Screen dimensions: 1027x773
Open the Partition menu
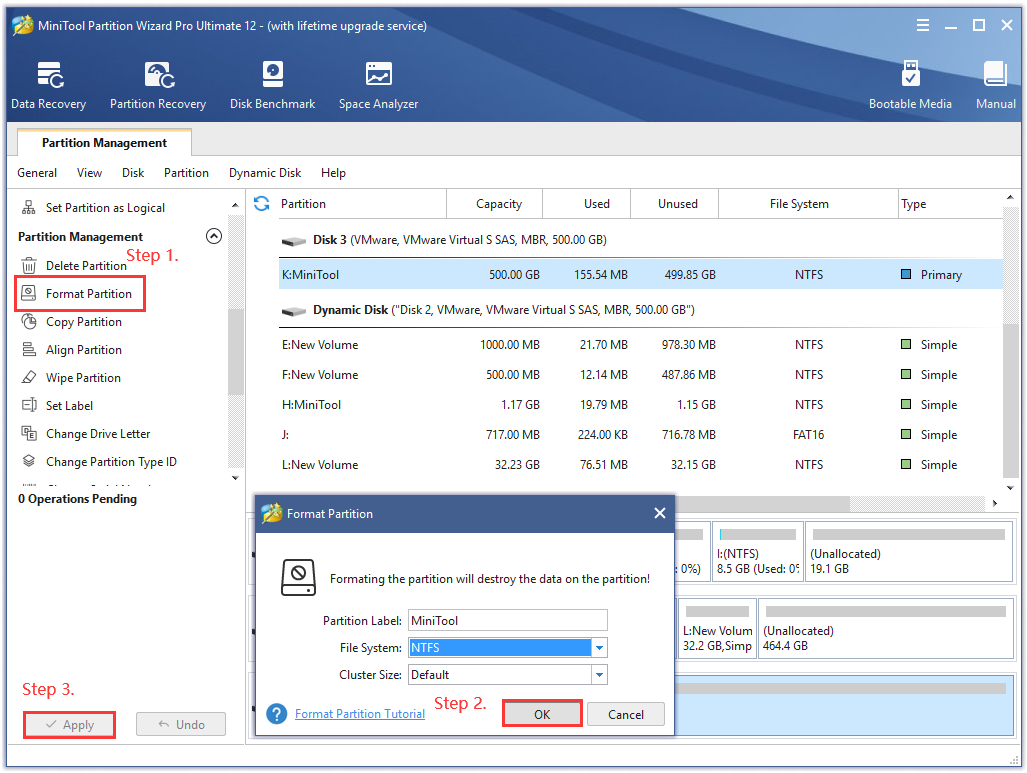tap(186, 173)
